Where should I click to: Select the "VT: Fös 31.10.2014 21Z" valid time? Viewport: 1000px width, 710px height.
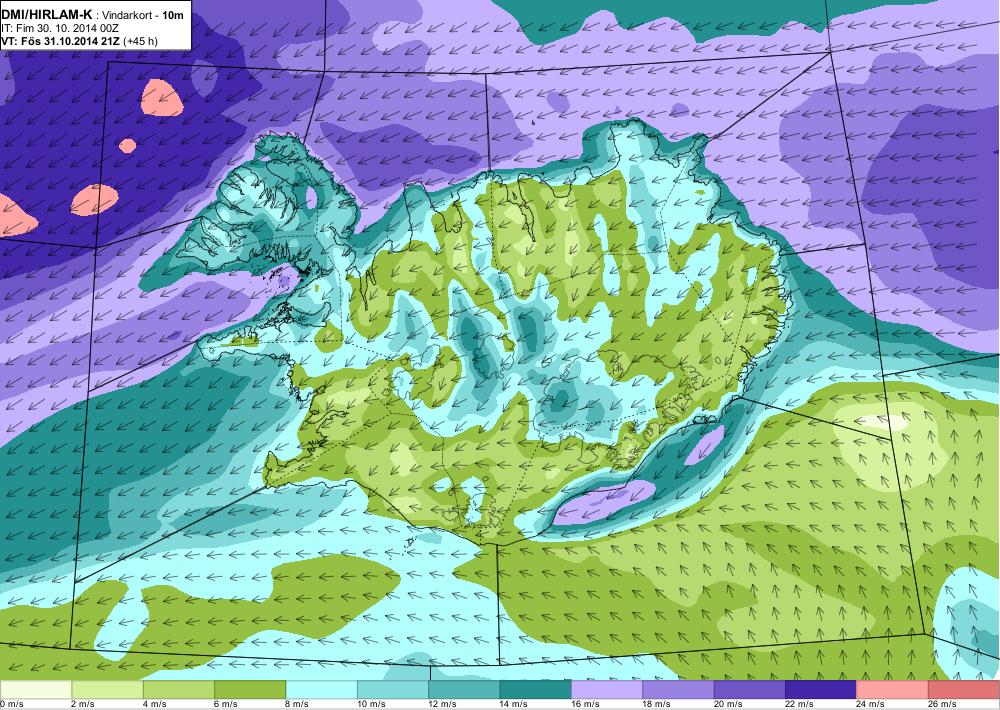coord(60,41)
